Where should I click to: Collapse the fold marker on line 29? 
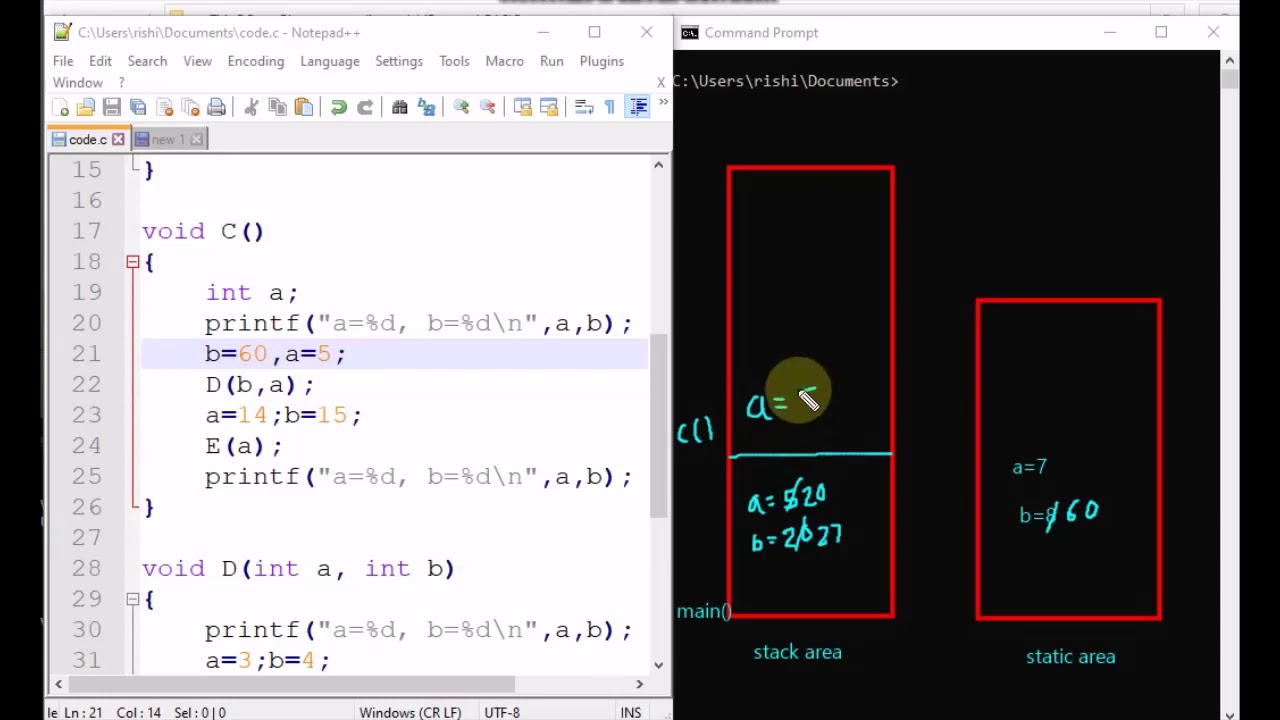click(132, 599)
